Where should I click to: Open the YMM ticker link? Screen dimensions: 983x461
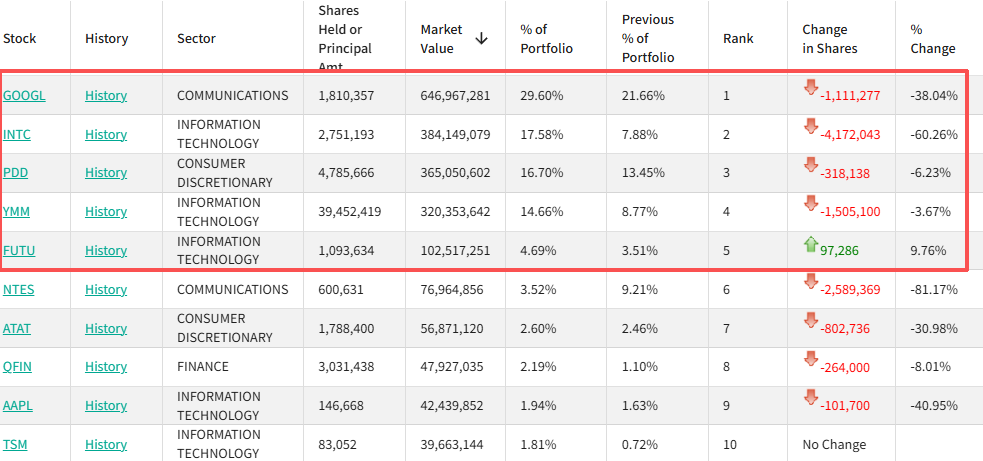tap(16, 211)
